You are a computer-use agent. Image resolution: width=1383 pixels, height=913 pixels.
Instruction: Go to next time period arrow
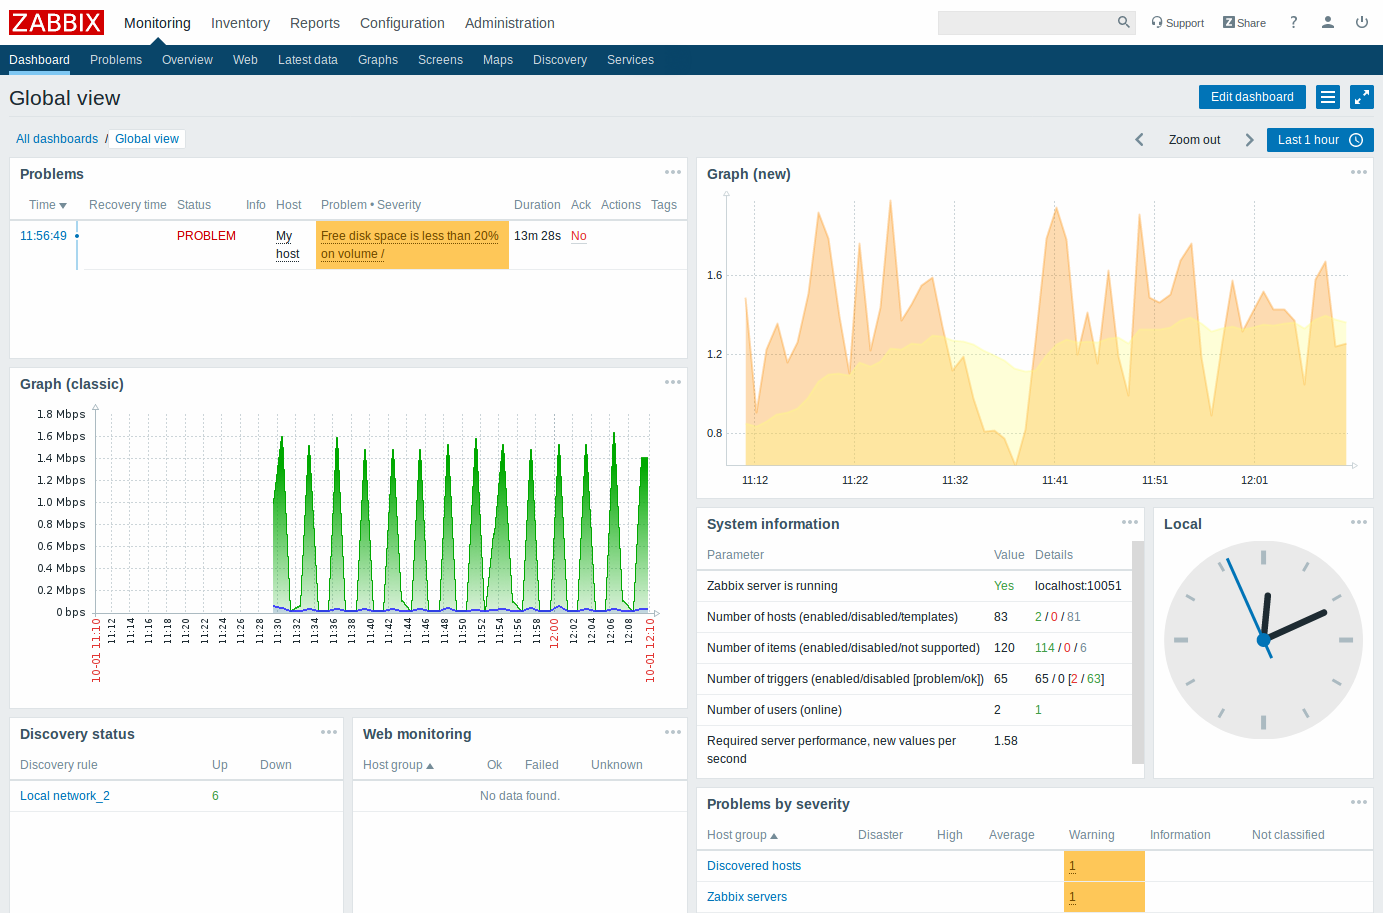pos(1249,140)
